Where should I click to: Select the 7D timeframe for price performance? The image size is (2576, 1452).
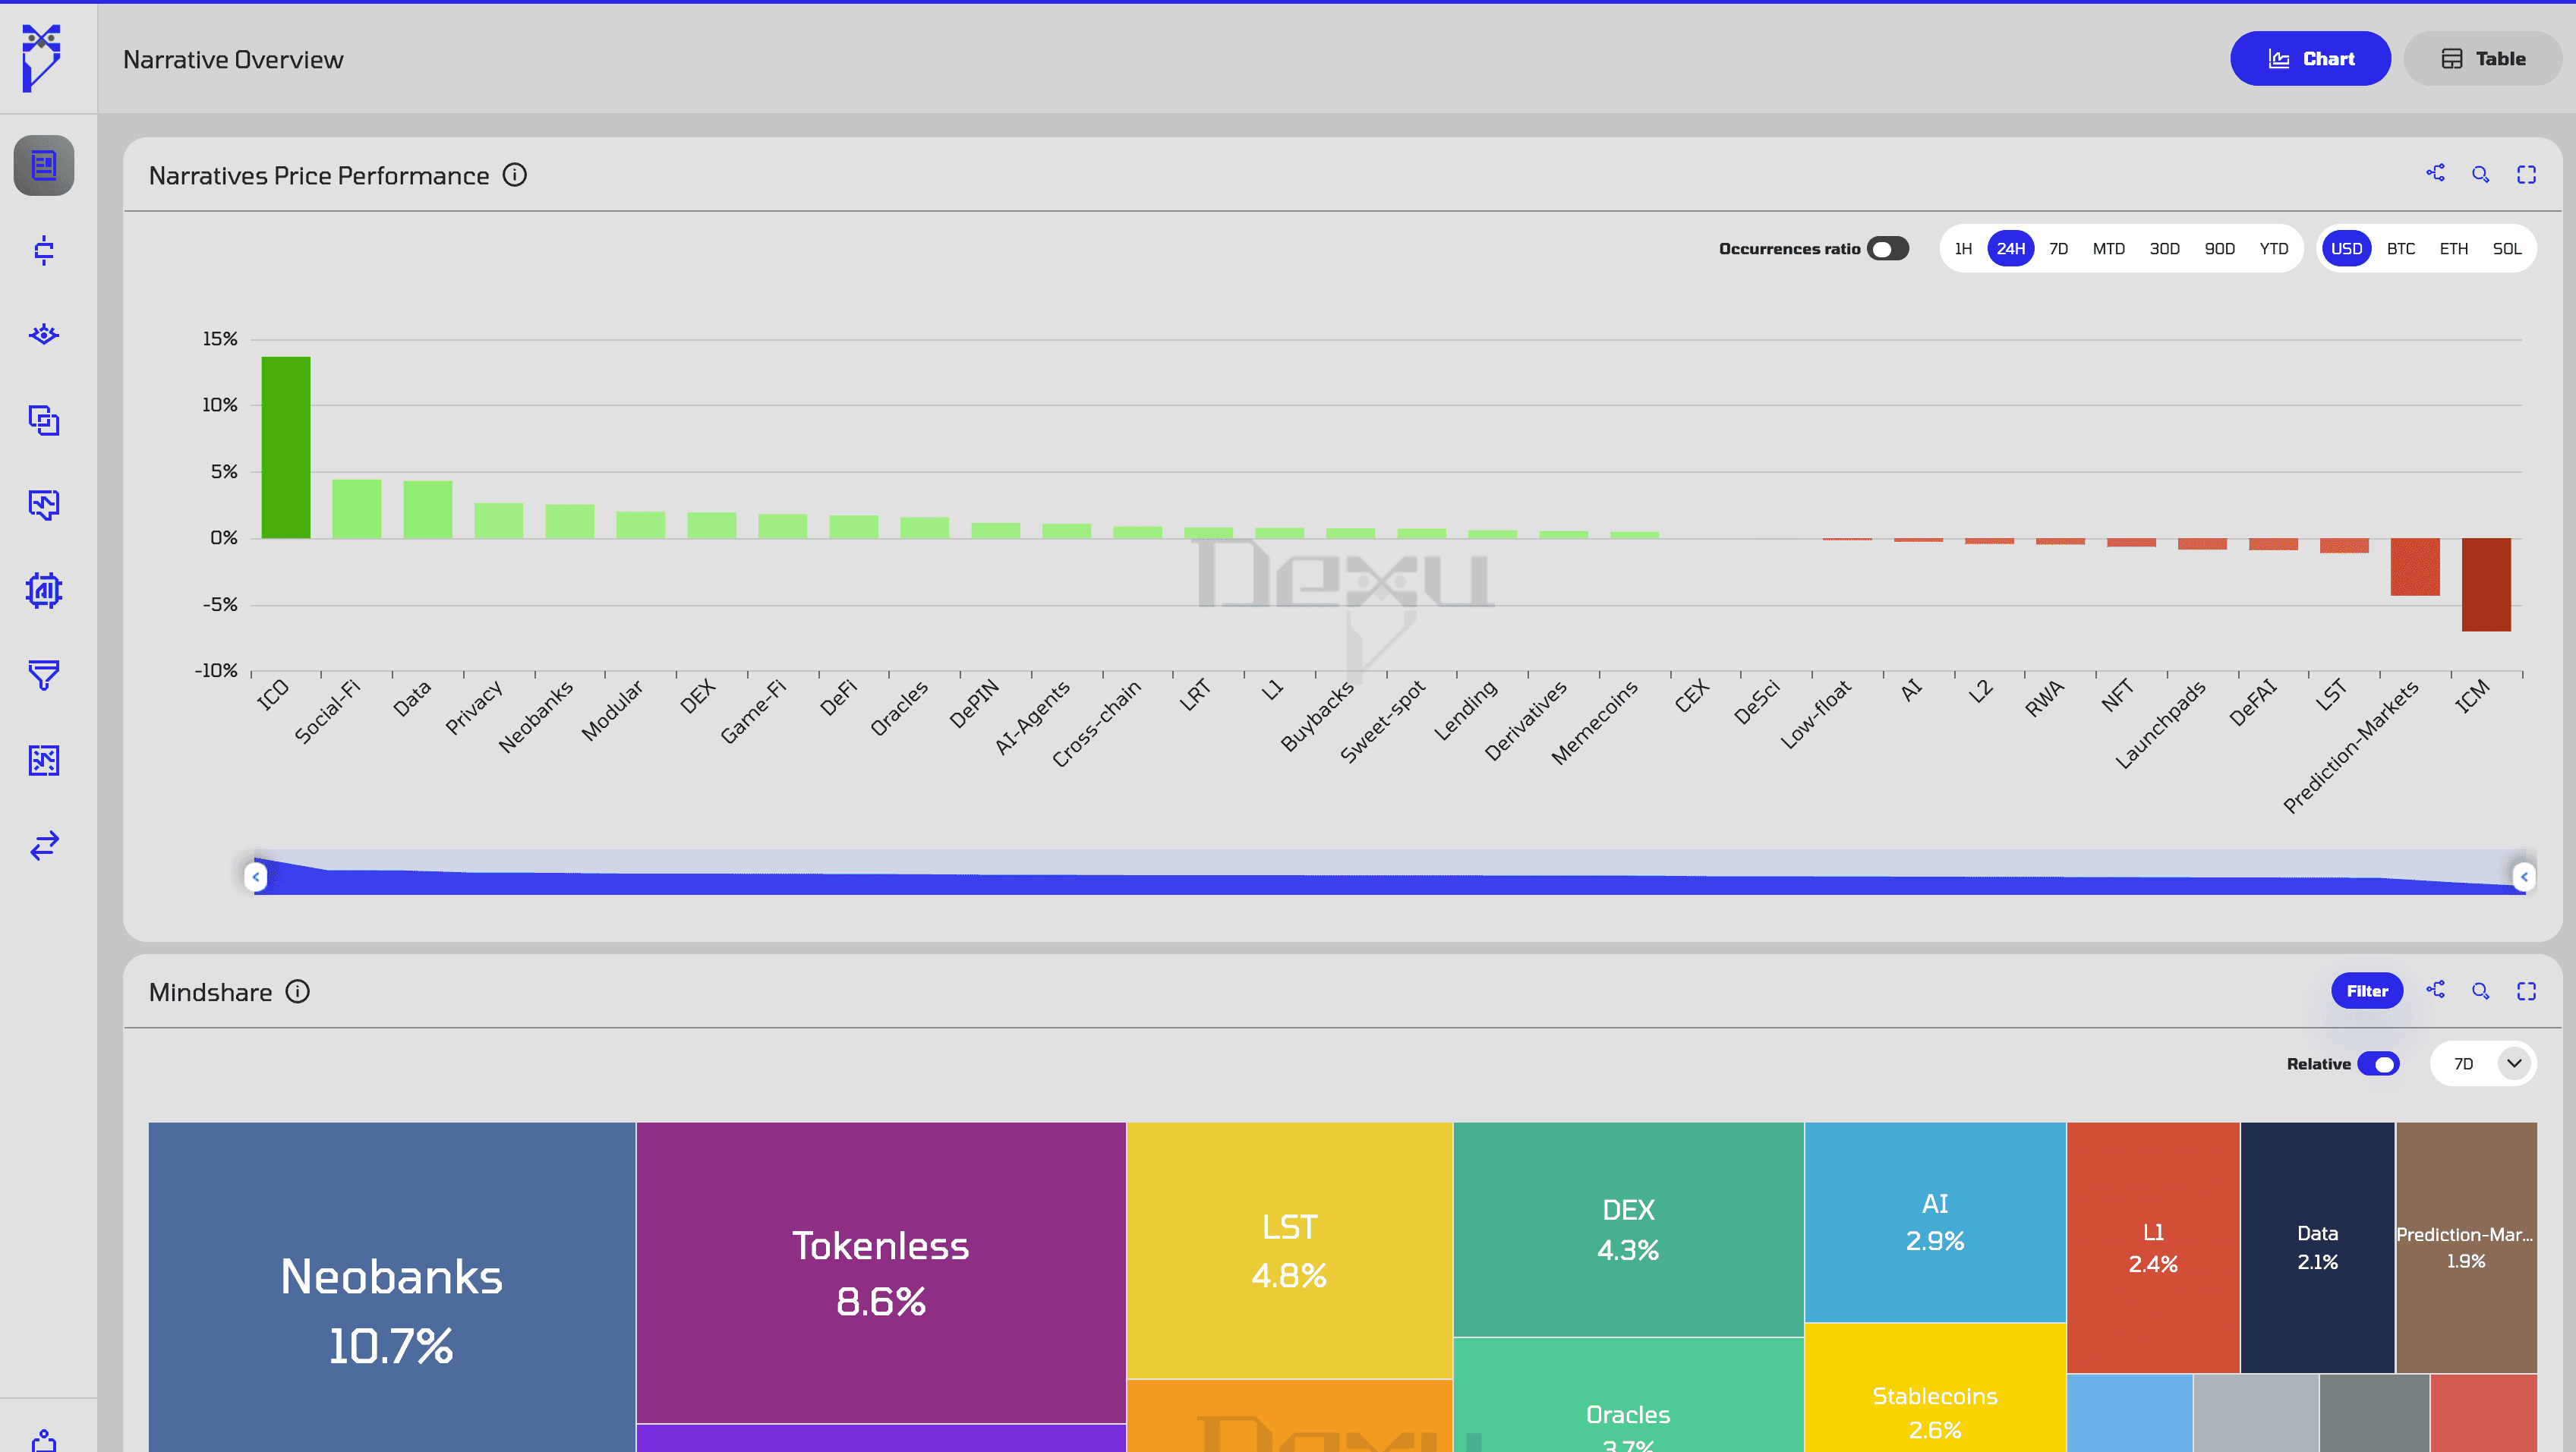click(x=2058, y=248)
